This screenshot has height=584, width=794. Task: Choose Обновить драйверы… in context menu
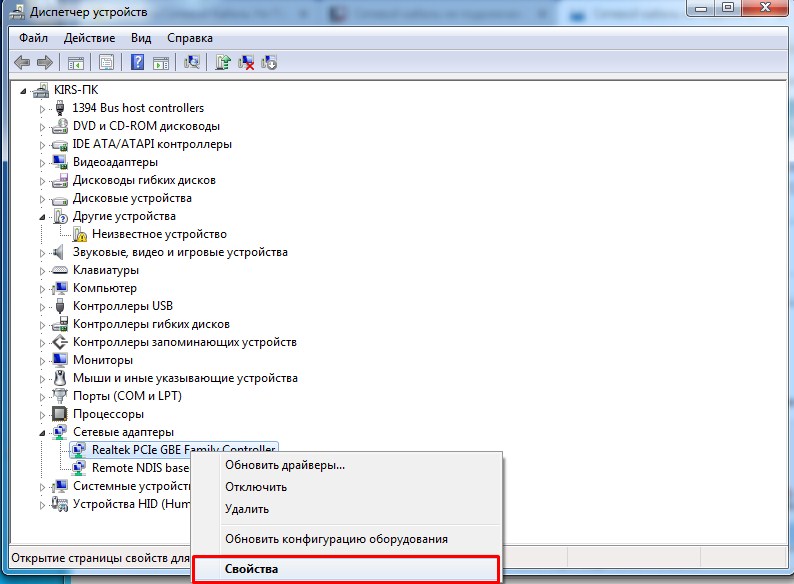point(347,465)
